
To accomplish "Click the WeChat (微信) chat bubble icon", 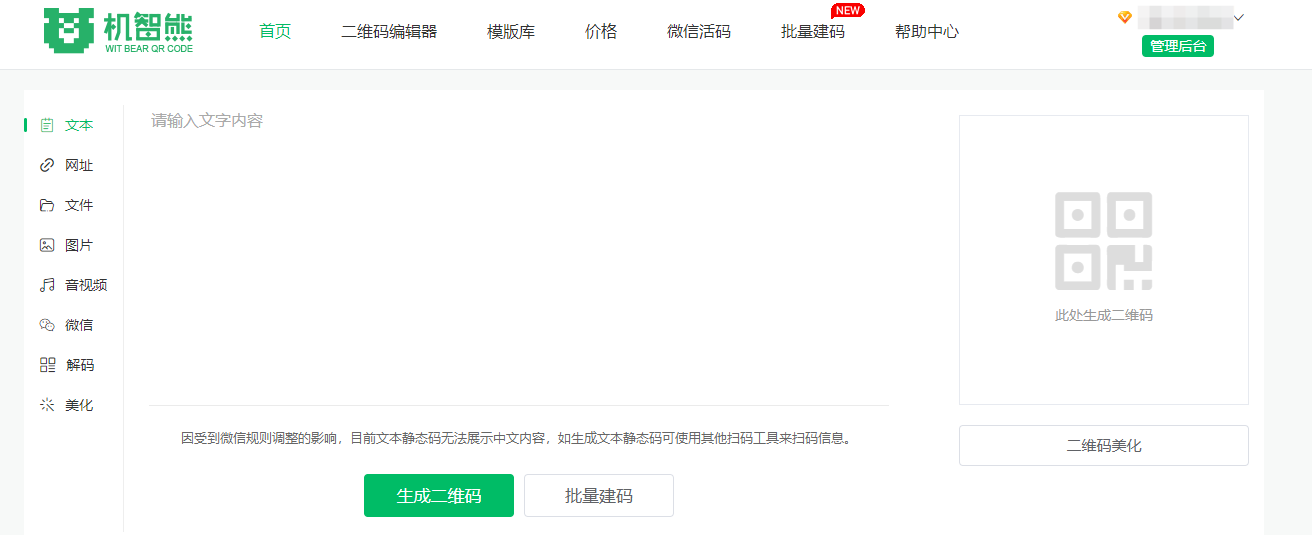I will (x=47, y=325).
